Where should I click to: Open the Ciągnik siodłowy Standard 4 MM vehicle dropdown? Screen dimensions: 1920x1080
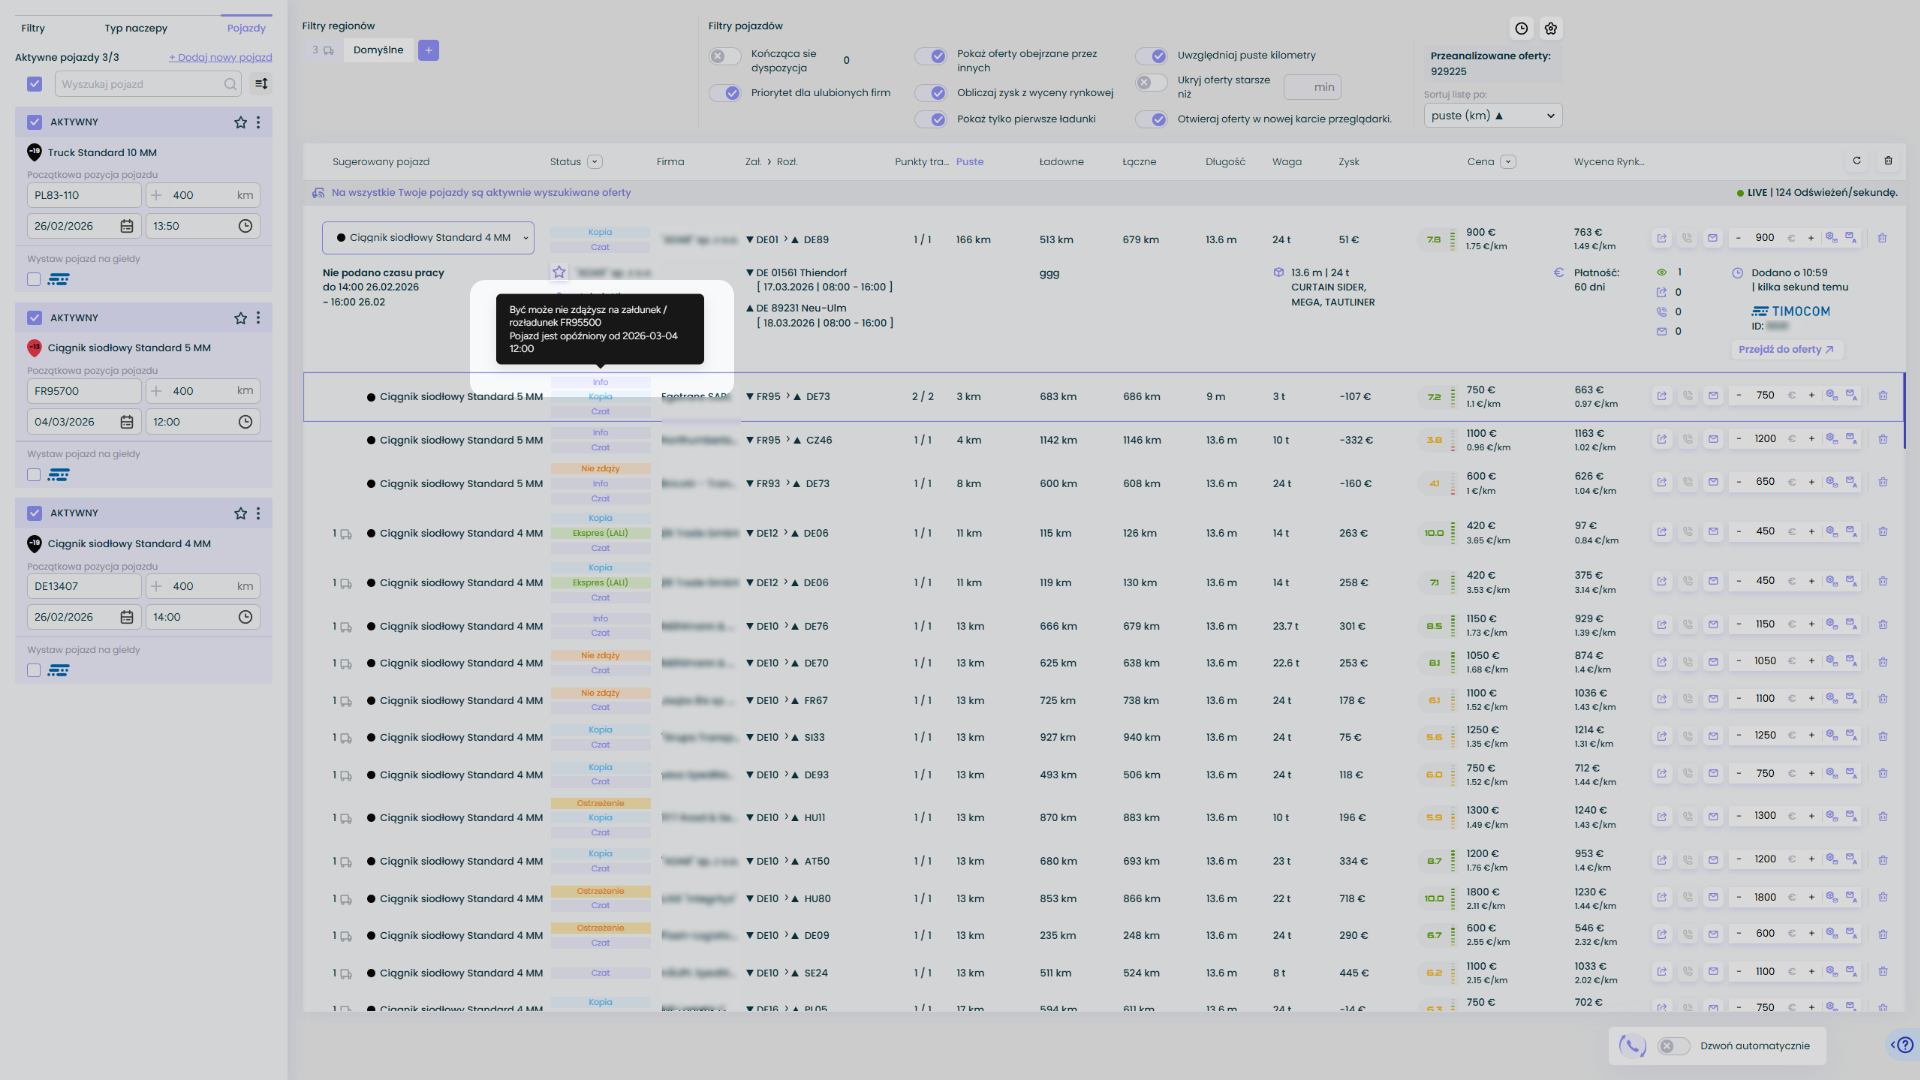pyautogui.click(x=428, y=238)
